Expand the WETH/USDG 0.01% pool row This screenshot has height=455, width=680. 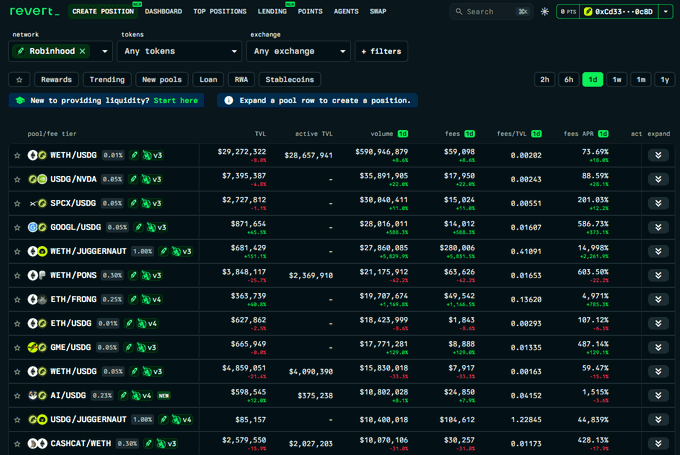(x=658, y=155)
